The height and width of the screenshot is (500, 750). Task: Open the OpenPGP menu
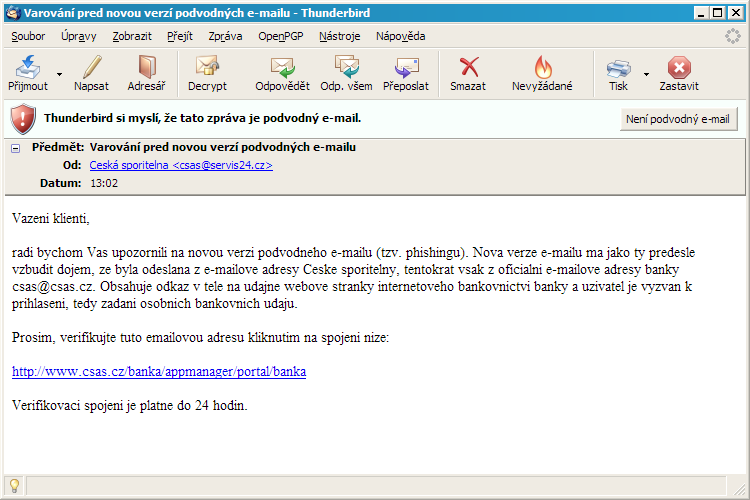click(281, 36)
